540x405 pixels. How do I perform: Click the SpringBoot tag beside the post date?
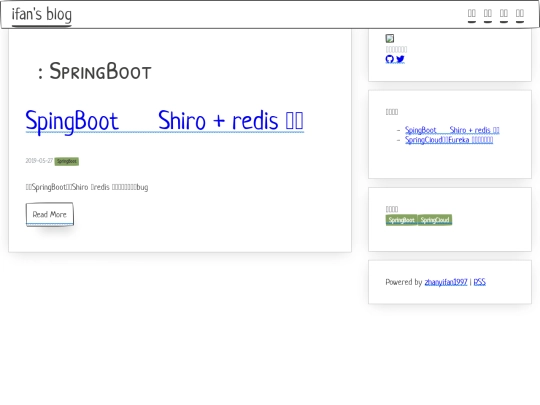click(x=67, y=161)
